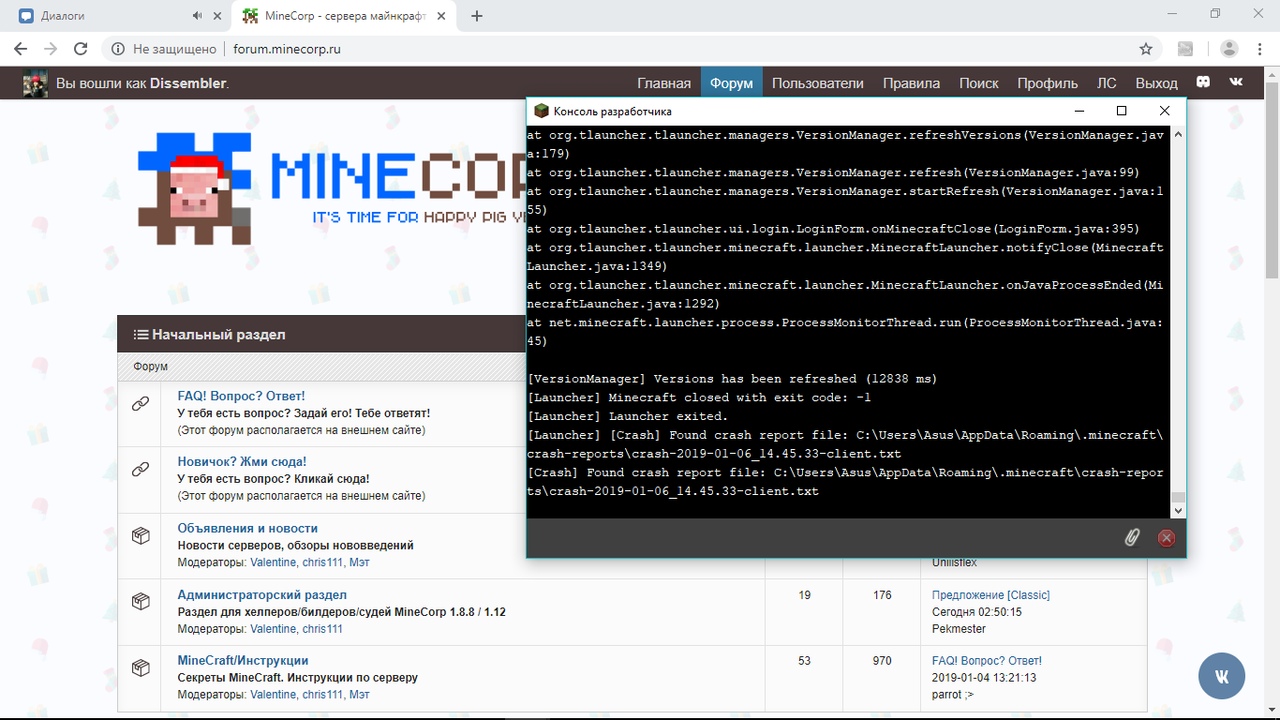Open Chrome profile avatar icon
1280x720 pixels.
(1230, 49)
